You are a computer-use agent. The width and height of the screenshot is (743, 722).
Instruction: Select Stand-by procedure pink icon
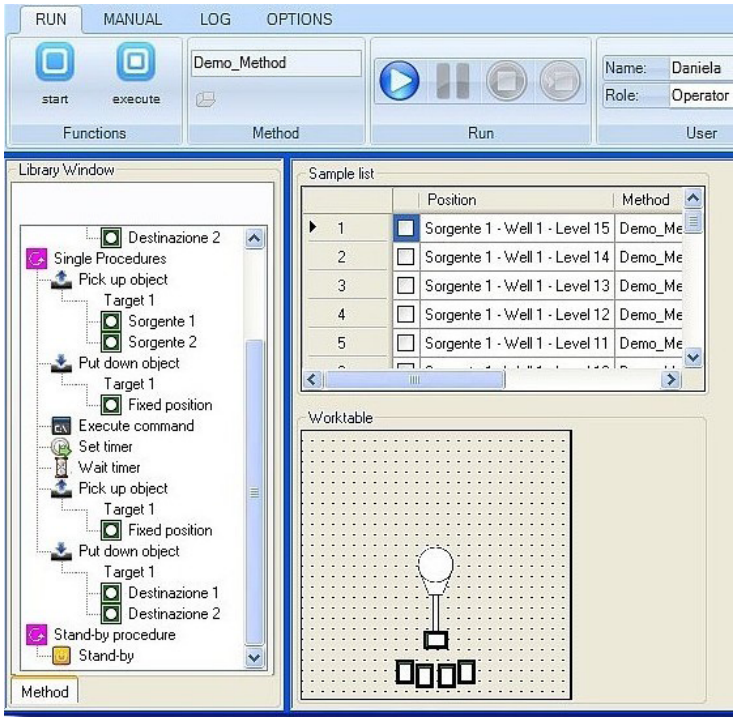coord(36,635)
